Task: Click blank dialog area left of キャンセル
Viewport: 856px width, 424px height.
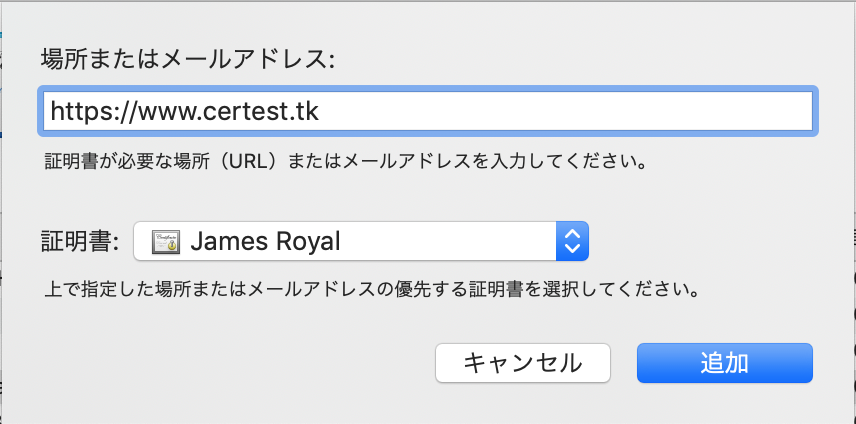Action: (250, 363)
